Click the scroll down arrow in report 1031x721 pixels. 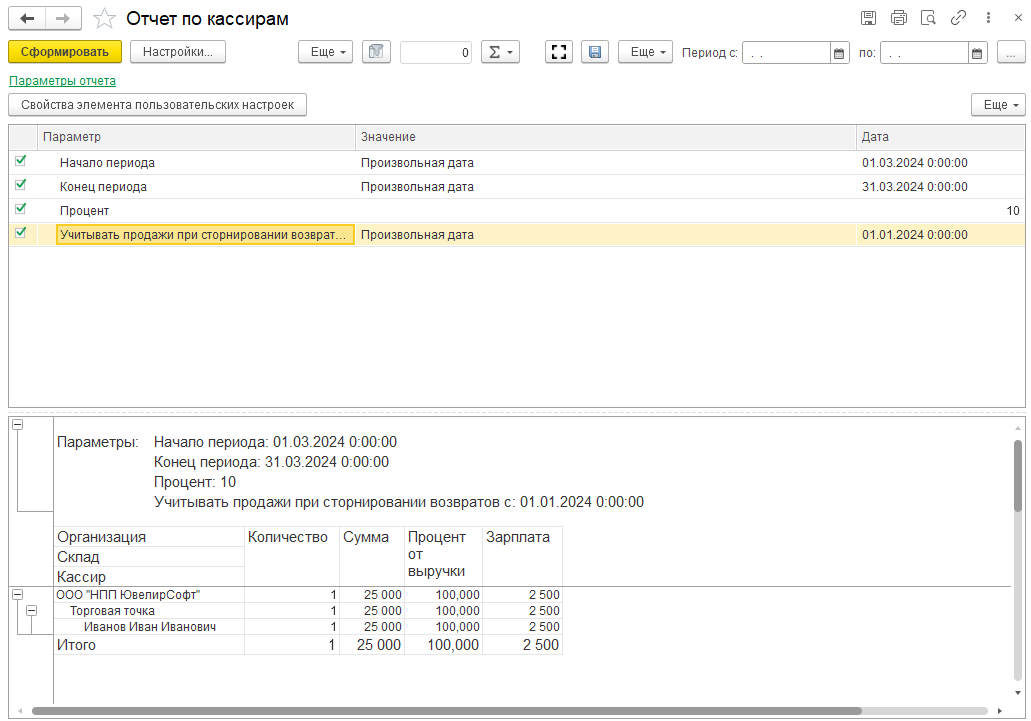point(1018,693)
